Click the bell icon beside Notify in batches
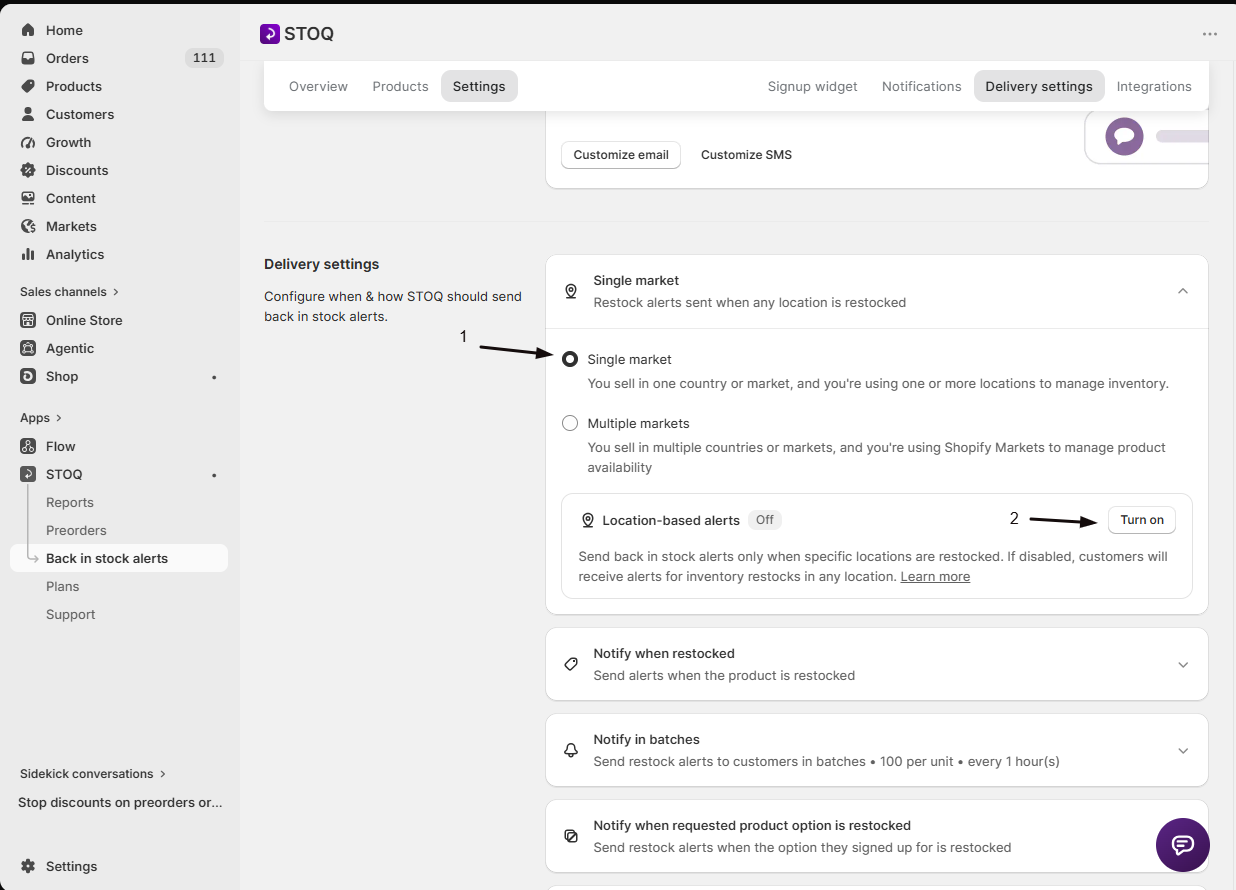Image resolution: width=1236 pixels, height=890 pixels. (571, 750)
